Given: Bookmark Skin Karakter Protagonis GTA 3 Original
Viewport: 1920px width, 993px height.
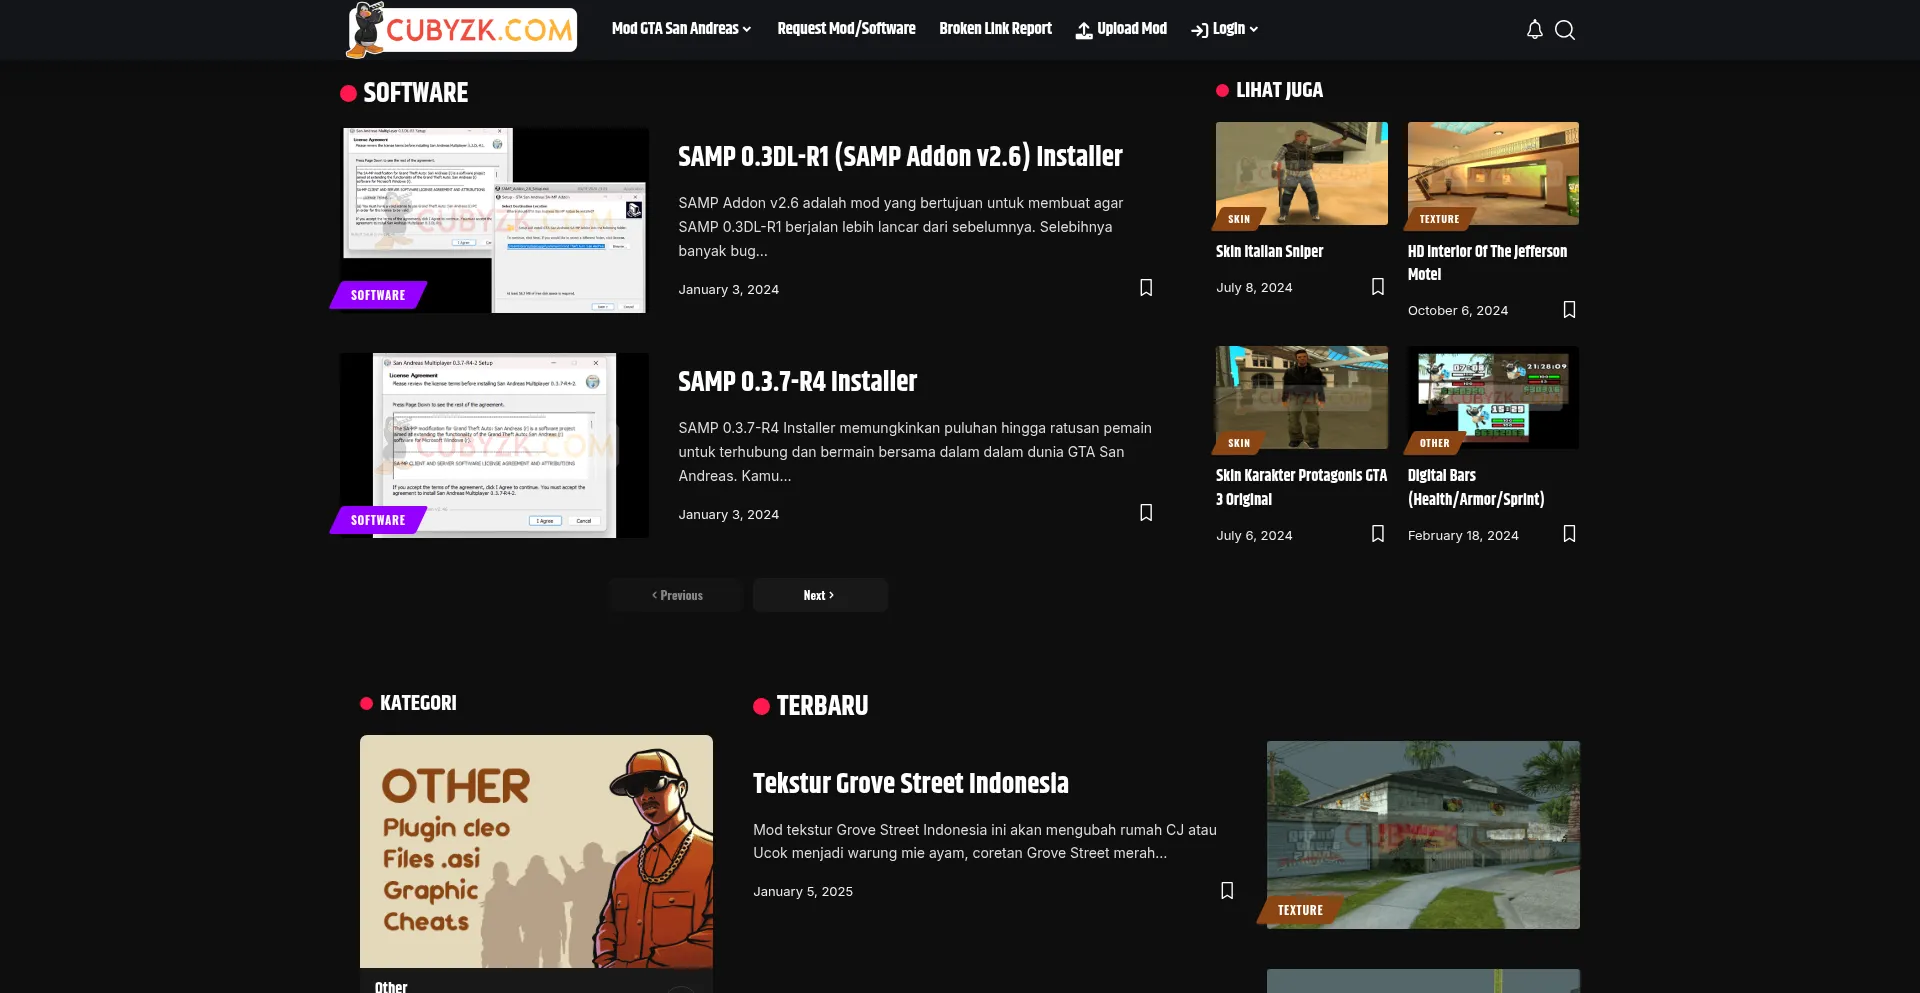Looking at the screenshot, I should click(x=1378, y=534).
